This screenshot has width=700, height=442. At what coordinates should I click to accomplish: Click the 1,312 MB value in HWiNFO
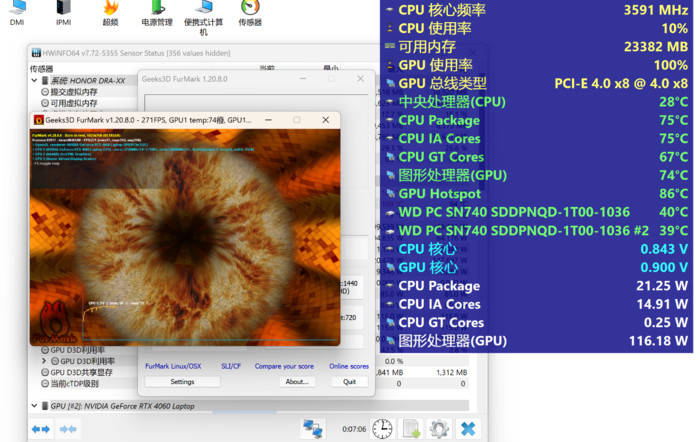click(x=452, y=372)
